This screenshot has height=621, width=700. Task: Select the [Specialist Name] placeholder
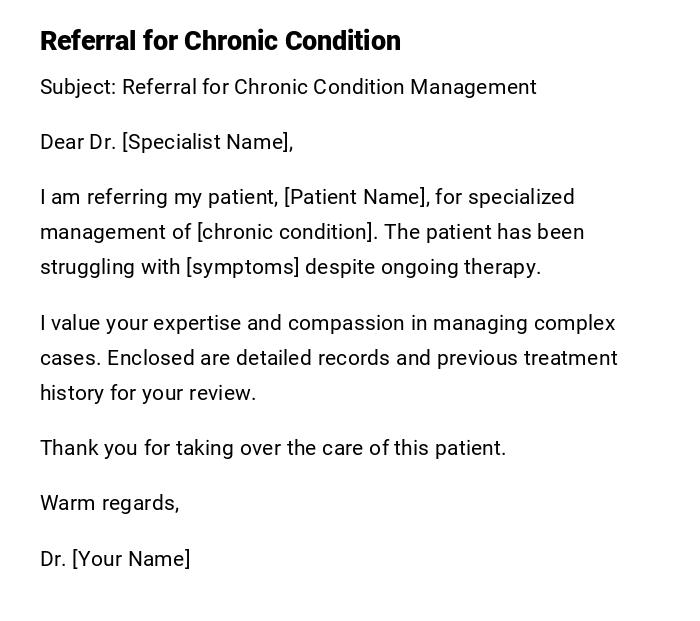[x=207, y=142]
